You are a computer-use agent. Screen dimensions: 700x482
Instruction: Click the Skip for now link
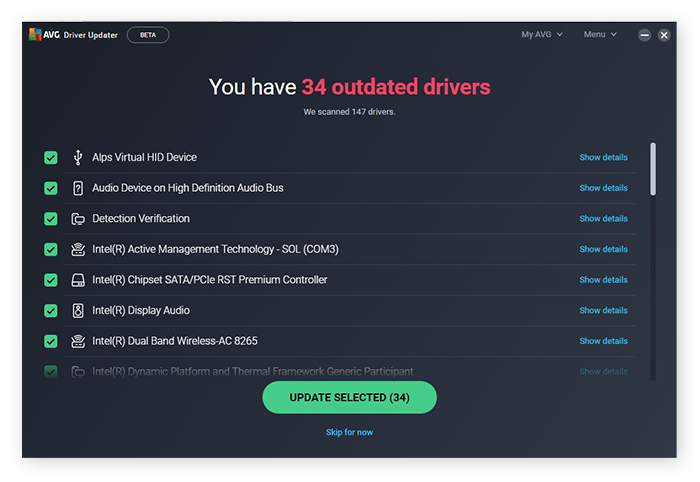click(349, 432)
